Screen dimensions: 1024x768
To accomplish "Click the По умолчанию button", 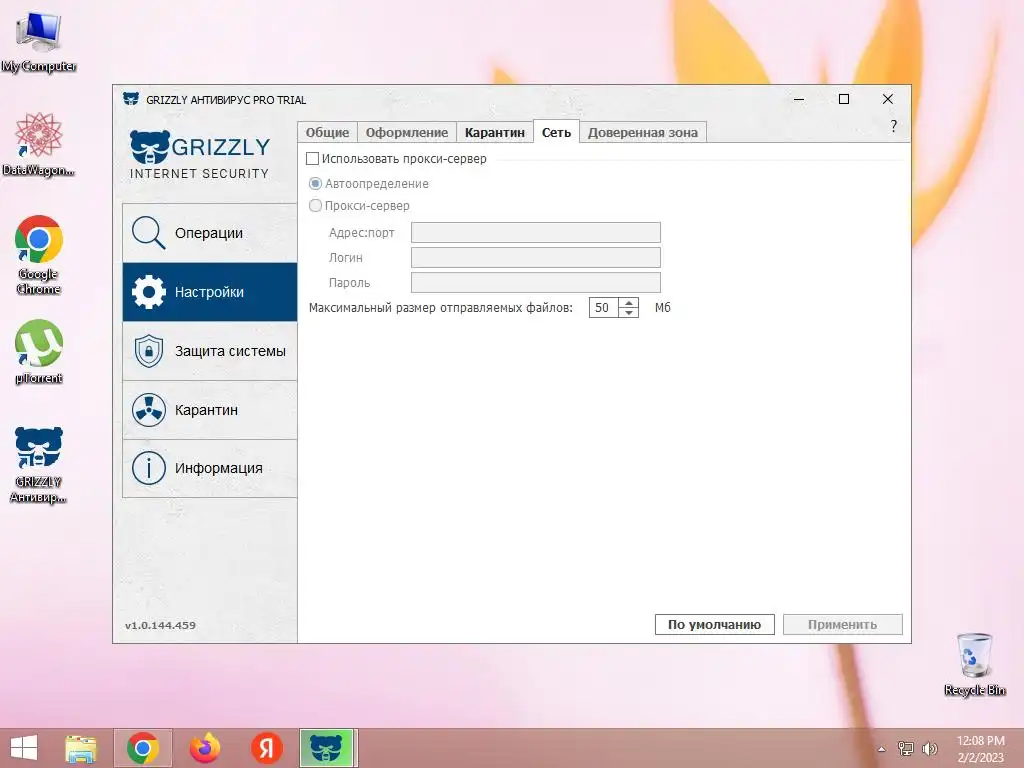I will (714, 624).
